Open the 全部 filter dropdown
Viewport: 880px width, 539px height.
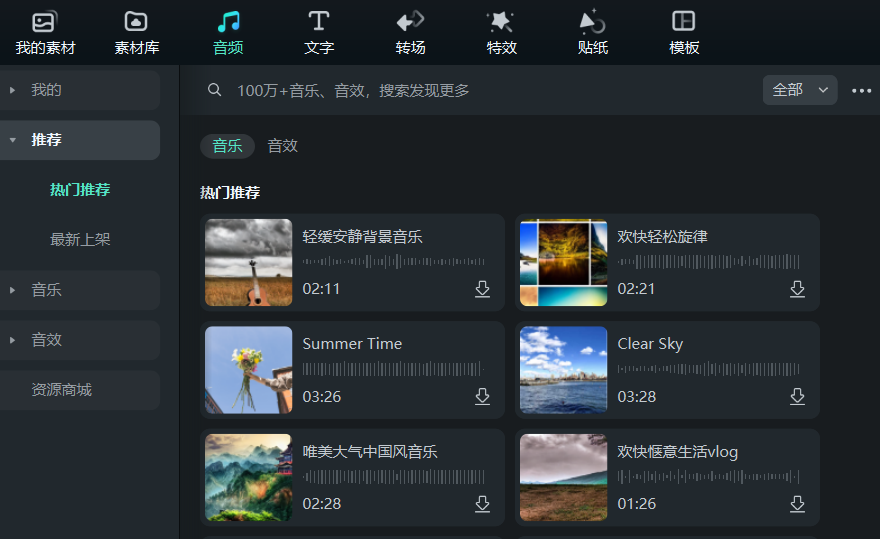pos(800,90)
